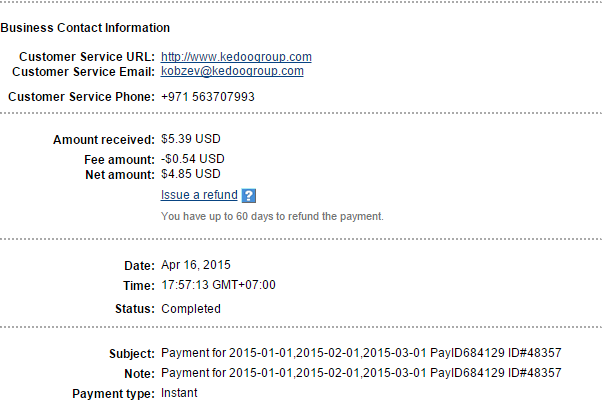Click the Payment type label
This screenshot has width=602, height=414.
click(x=113, y=393)
